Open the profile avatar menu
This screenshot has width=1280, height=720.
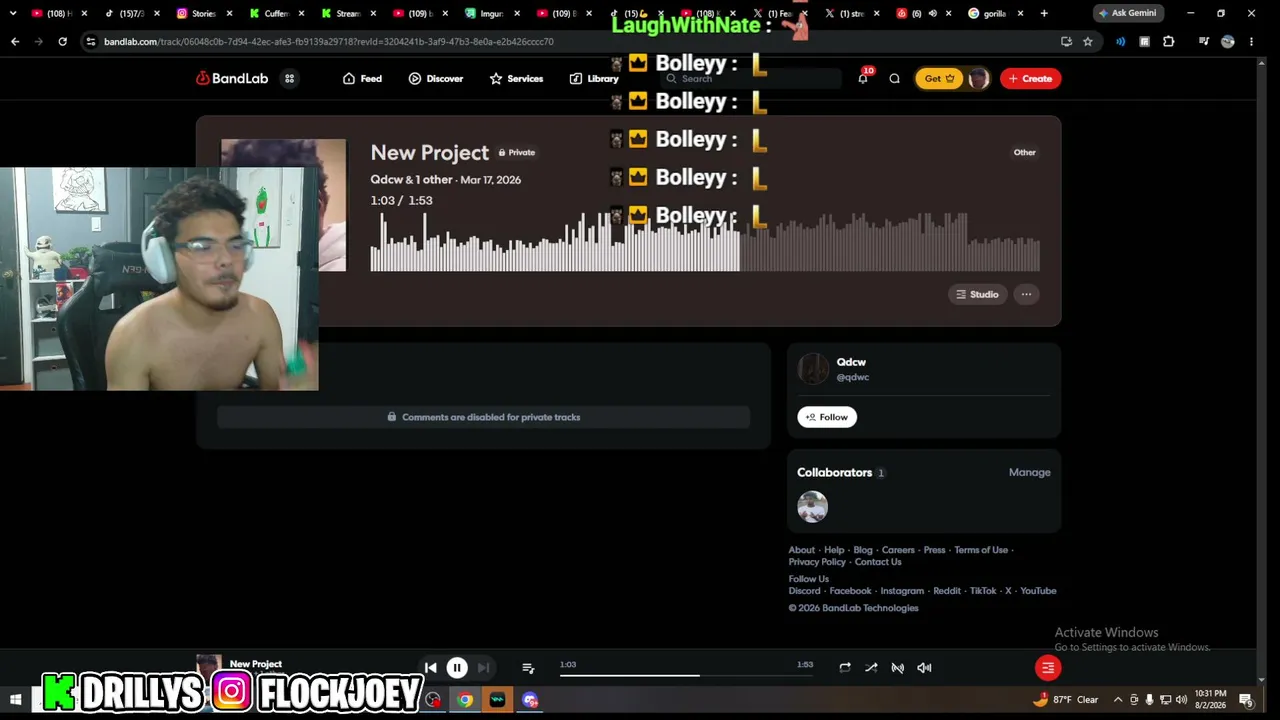click(978, 78)
